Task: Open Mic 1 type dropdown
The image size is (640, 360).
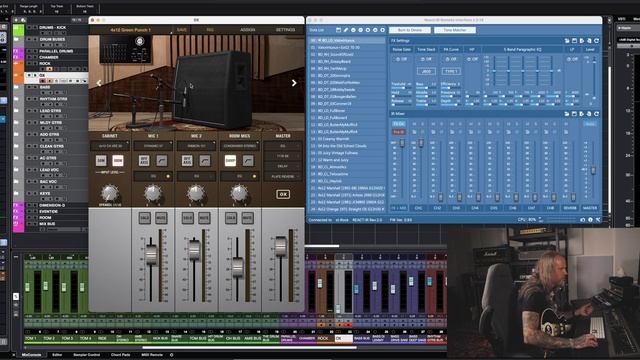Action: (x=153, y=146)
